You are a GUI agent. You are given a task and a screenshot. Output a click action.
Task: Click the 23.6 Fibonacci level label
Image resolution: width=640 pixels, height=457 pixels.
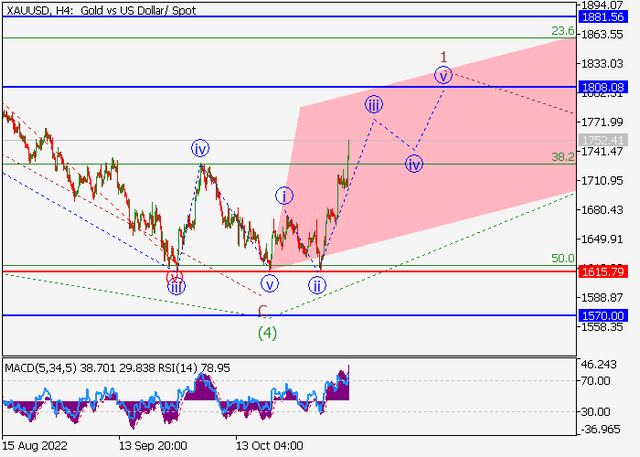(563, 31)
